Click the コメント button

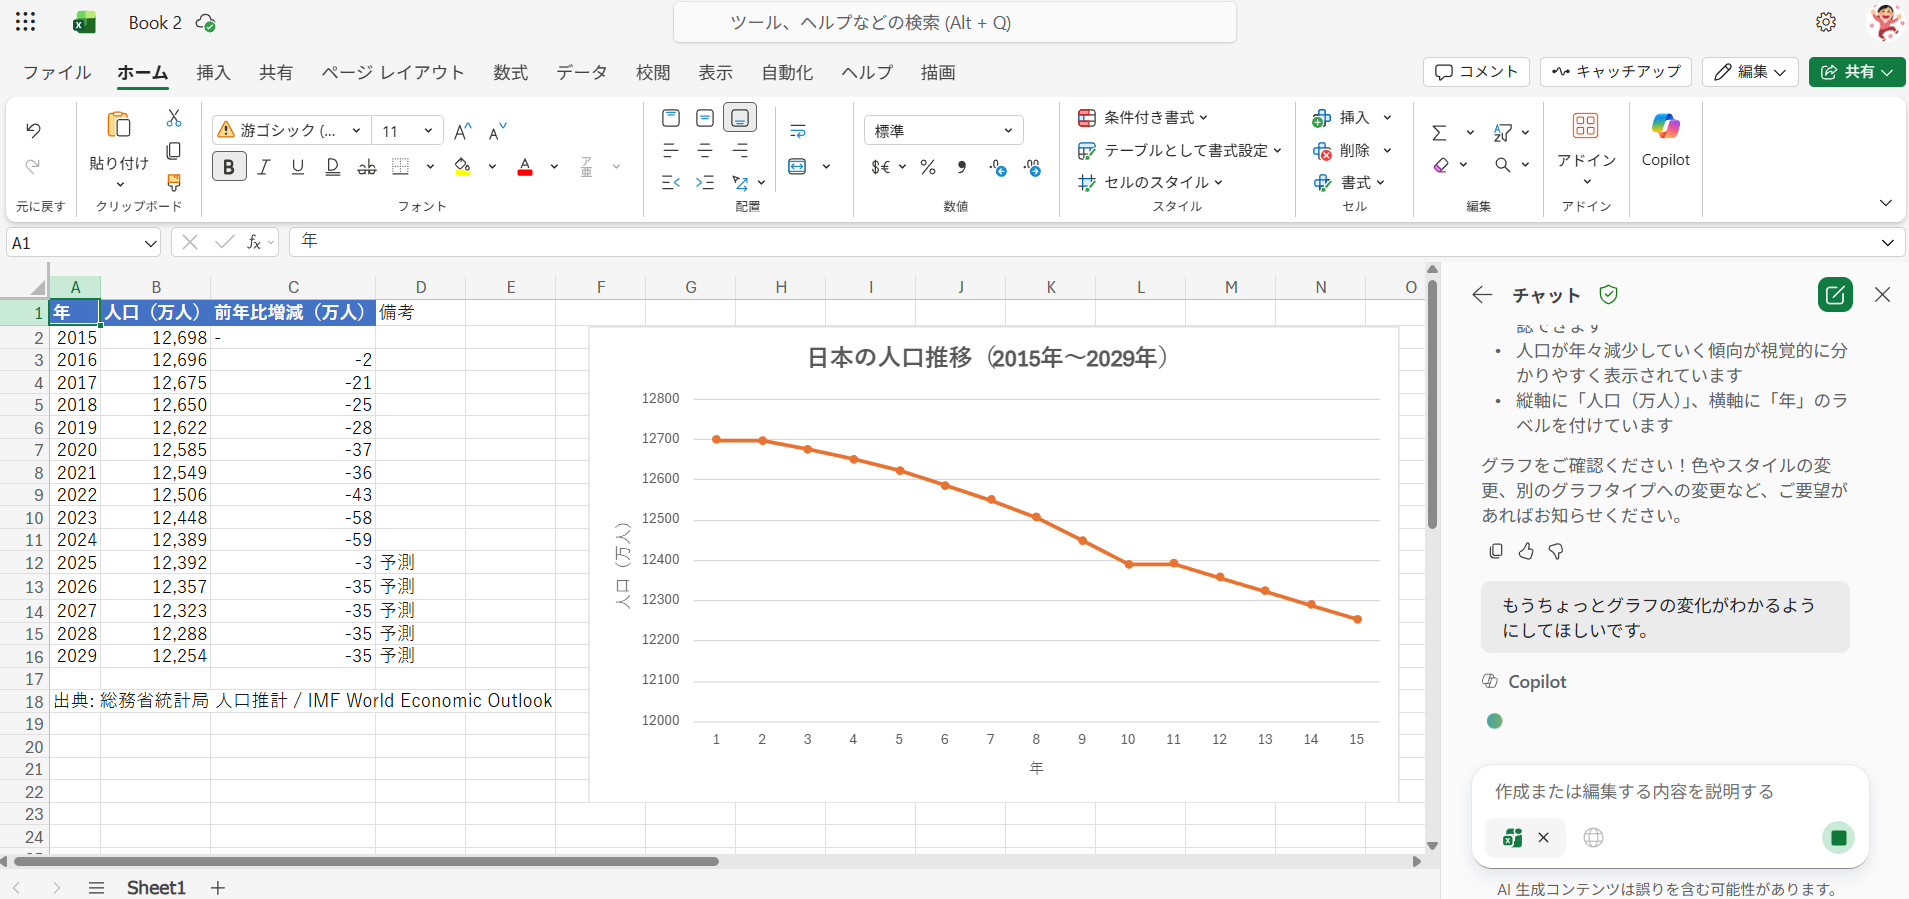[1476, 72]
